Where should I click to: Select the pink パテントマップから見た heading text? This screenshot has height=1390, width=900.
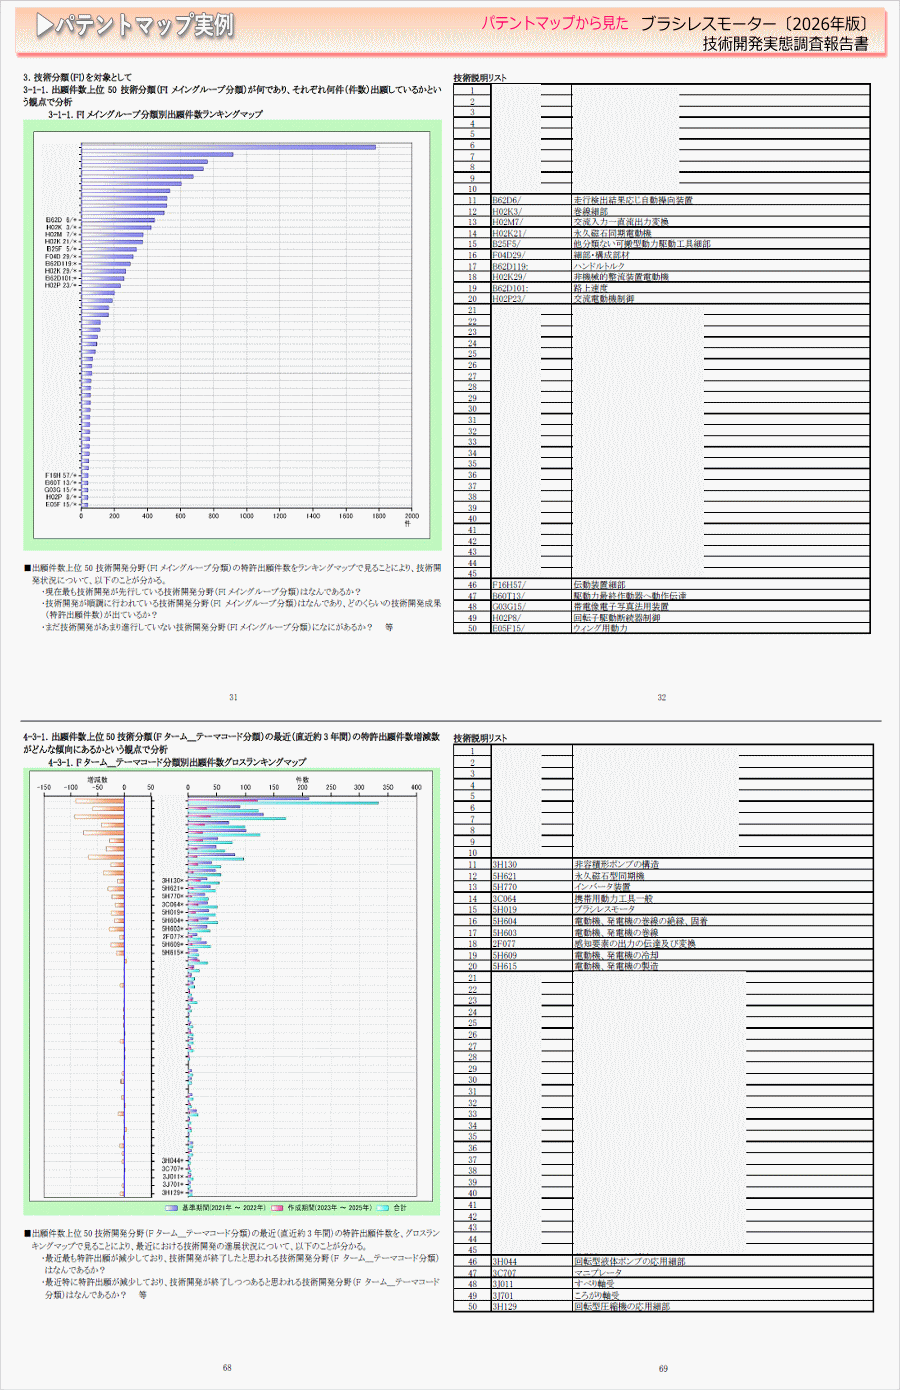[x=555, y=23]
